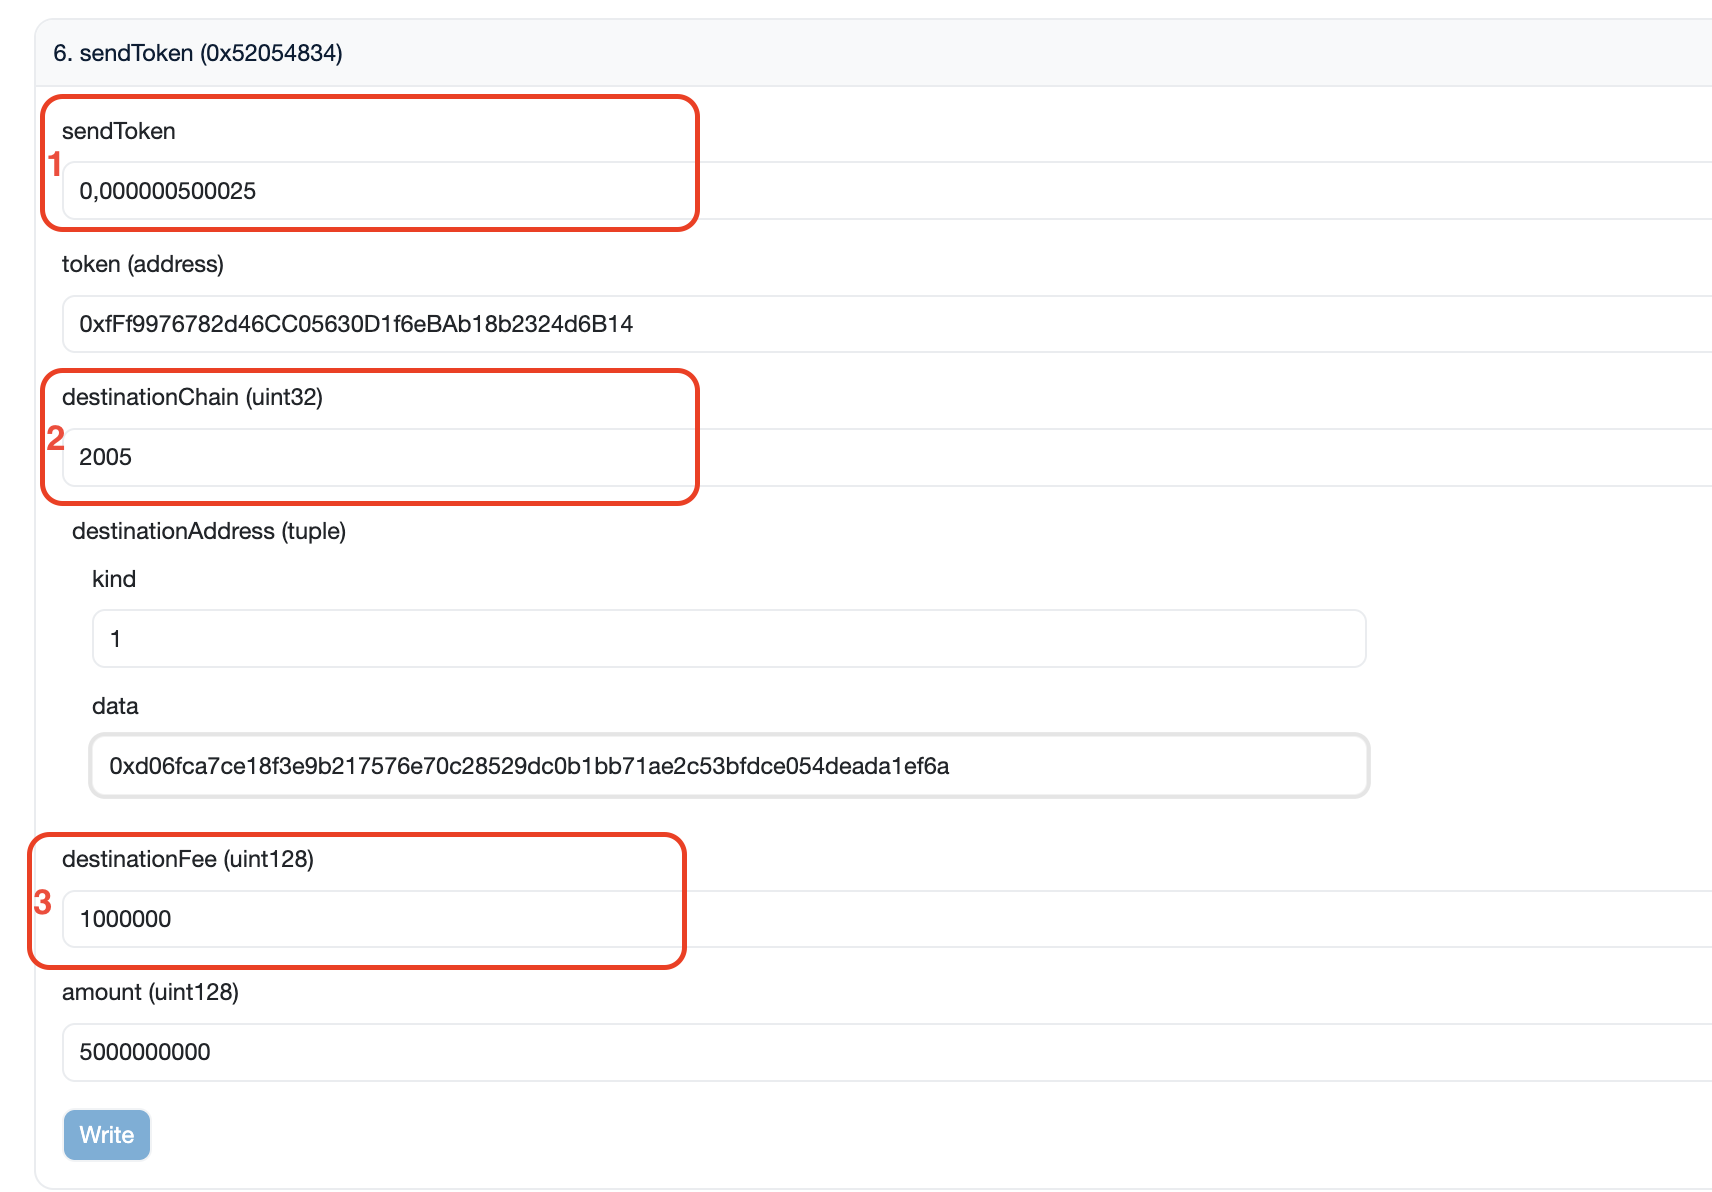Click the red annotation number 2
1712x1192 pixels.
pyautogui.click(x=56, y=438)
